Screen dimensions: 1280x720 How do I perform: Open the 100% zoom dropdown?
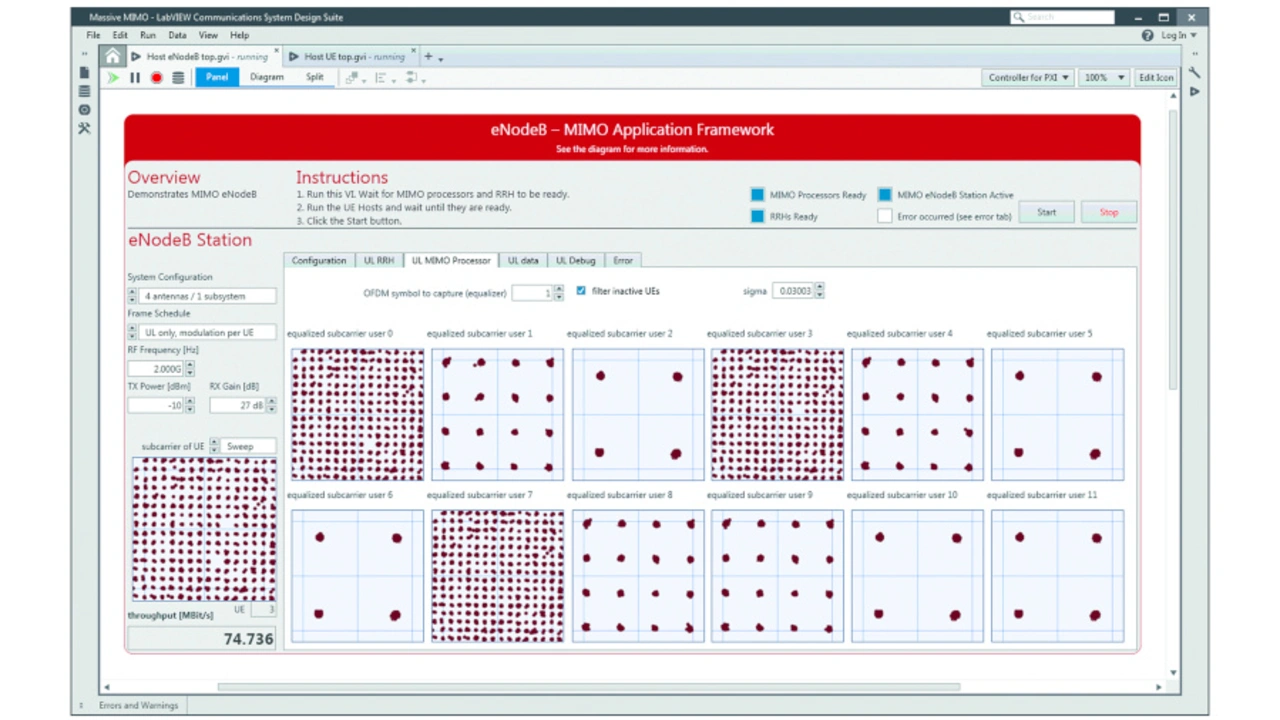[x=1104, y=77]
